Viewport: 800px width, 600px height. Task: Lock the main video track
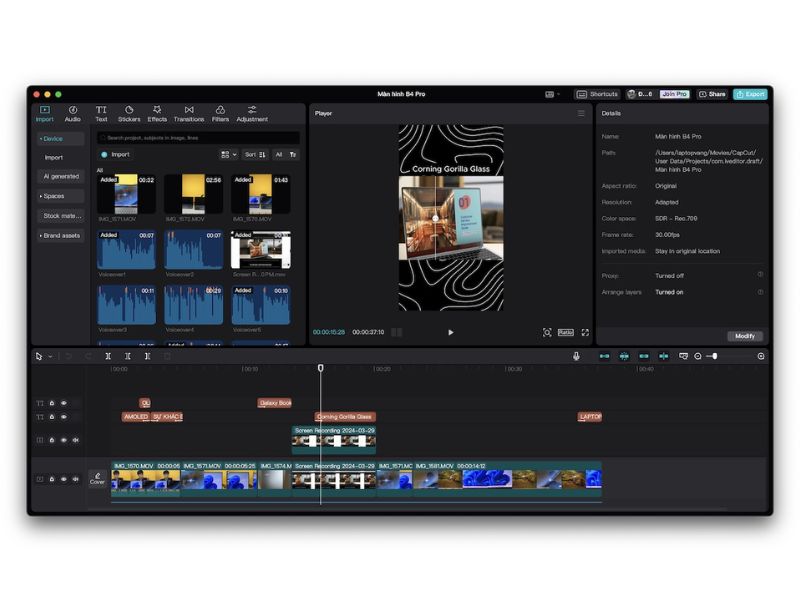point(52,479)
